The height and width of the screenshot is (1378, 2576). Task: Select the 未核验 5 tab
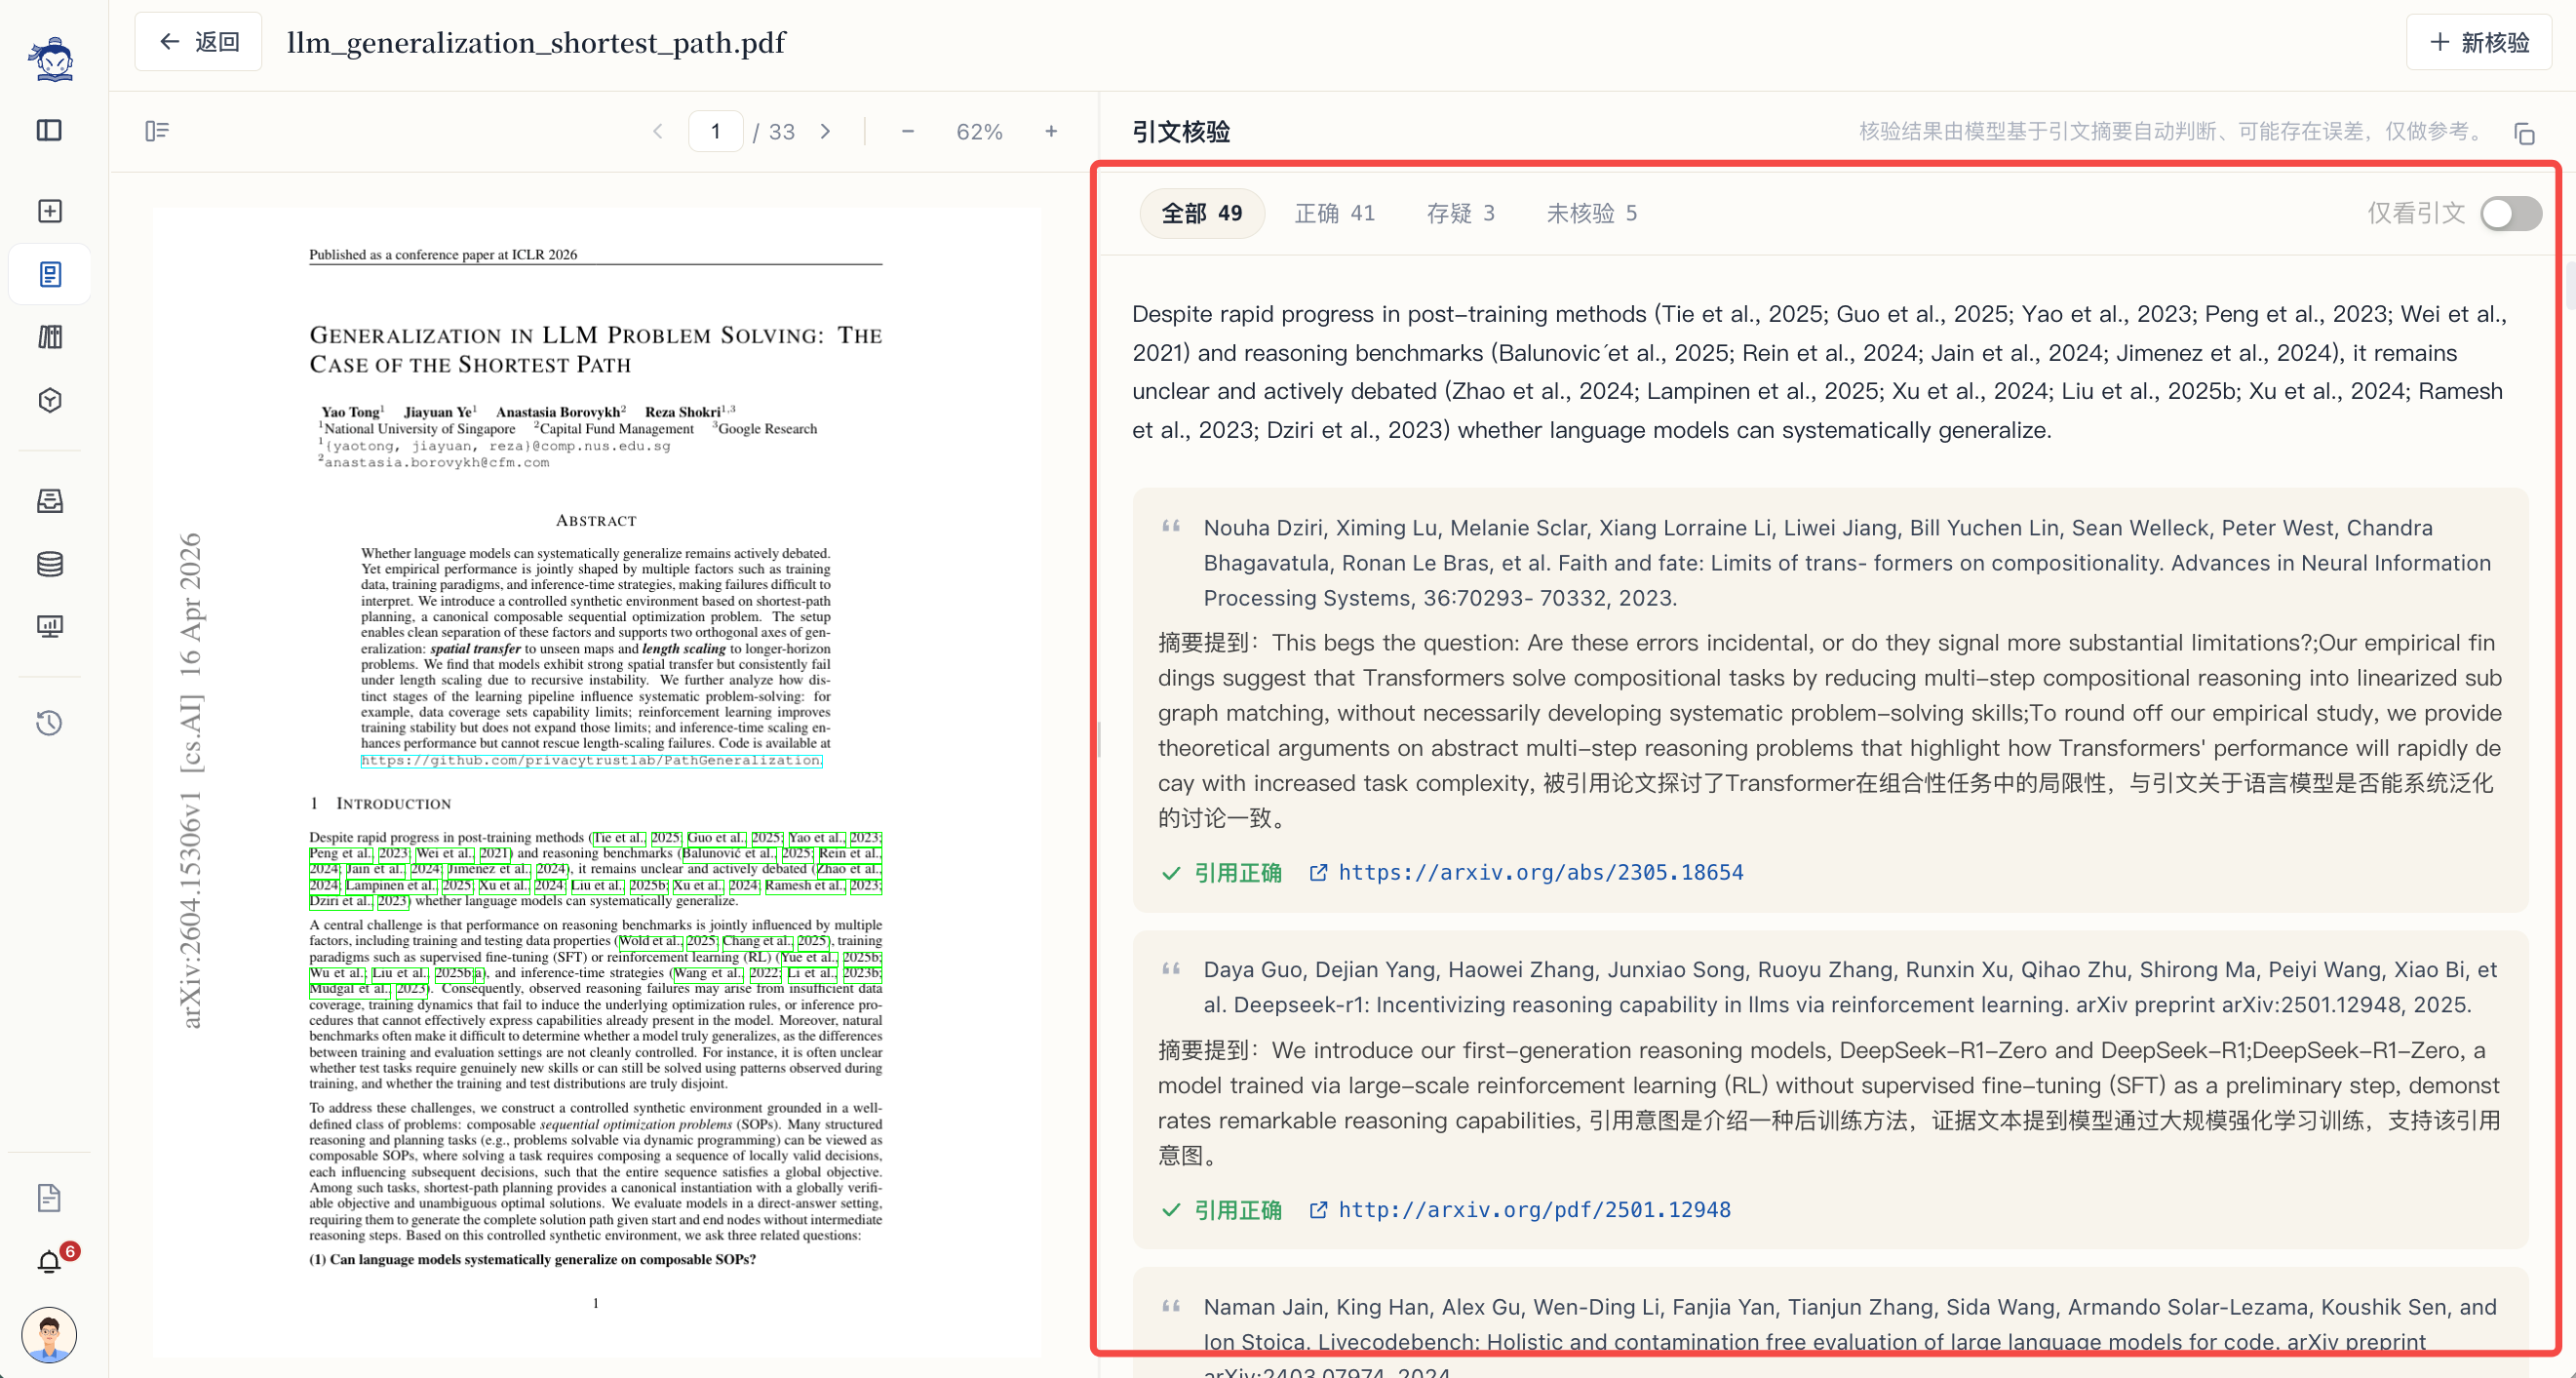(x=1592, y=213)
